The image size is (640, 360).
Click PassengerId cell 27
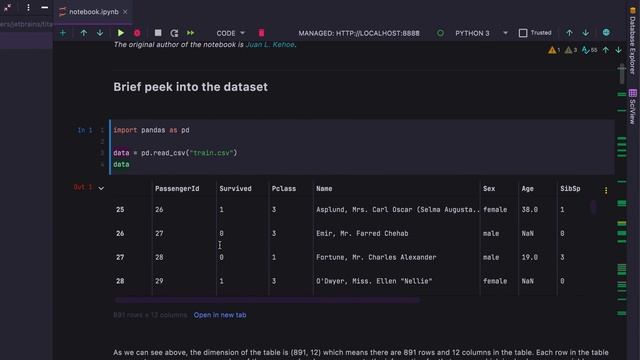coord(159,233)
